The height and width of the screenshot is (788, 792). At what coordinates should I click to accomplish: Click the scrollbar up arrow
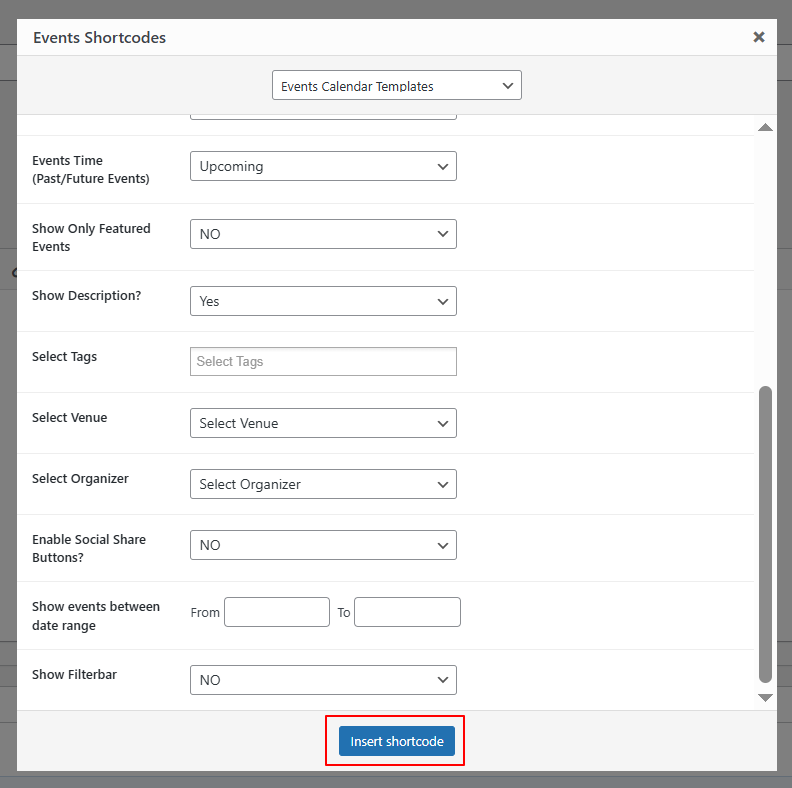pos(765,128)
